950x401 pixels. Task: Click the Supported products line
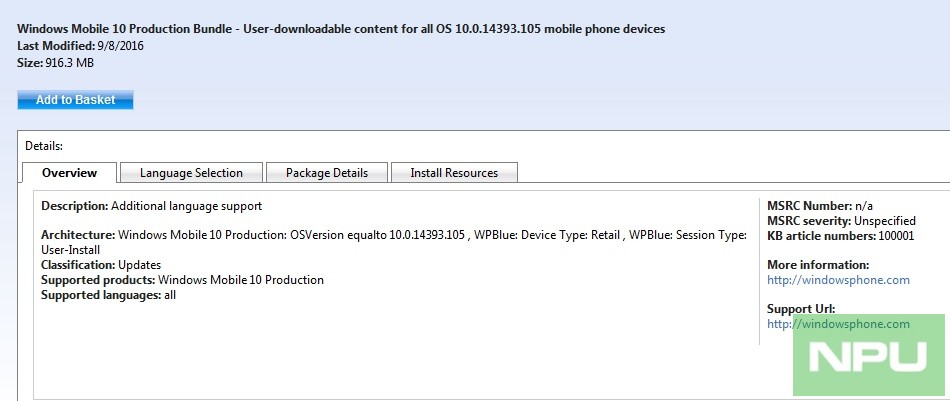(x=182, y=280)
